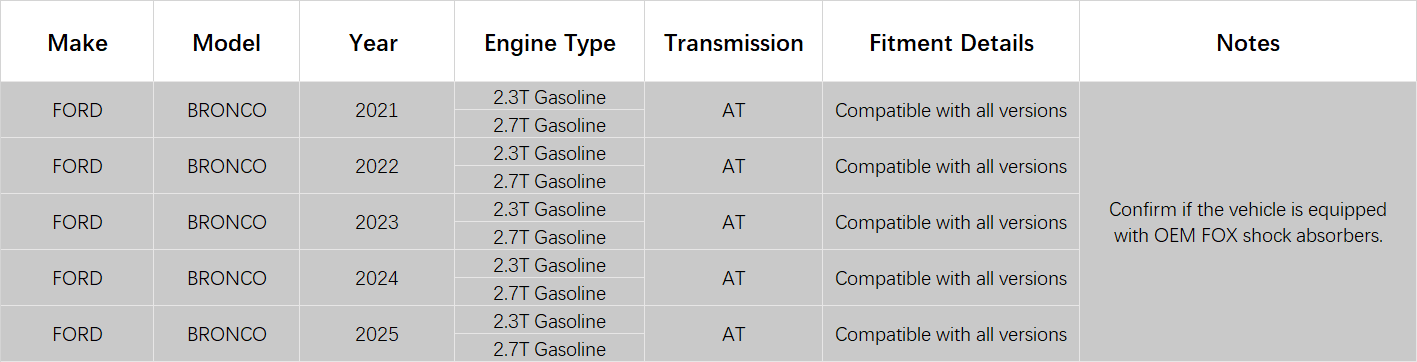The width and height of the screenshot is (1417, 362).
Task: Click the Model column header
Action: click(226, 42)
